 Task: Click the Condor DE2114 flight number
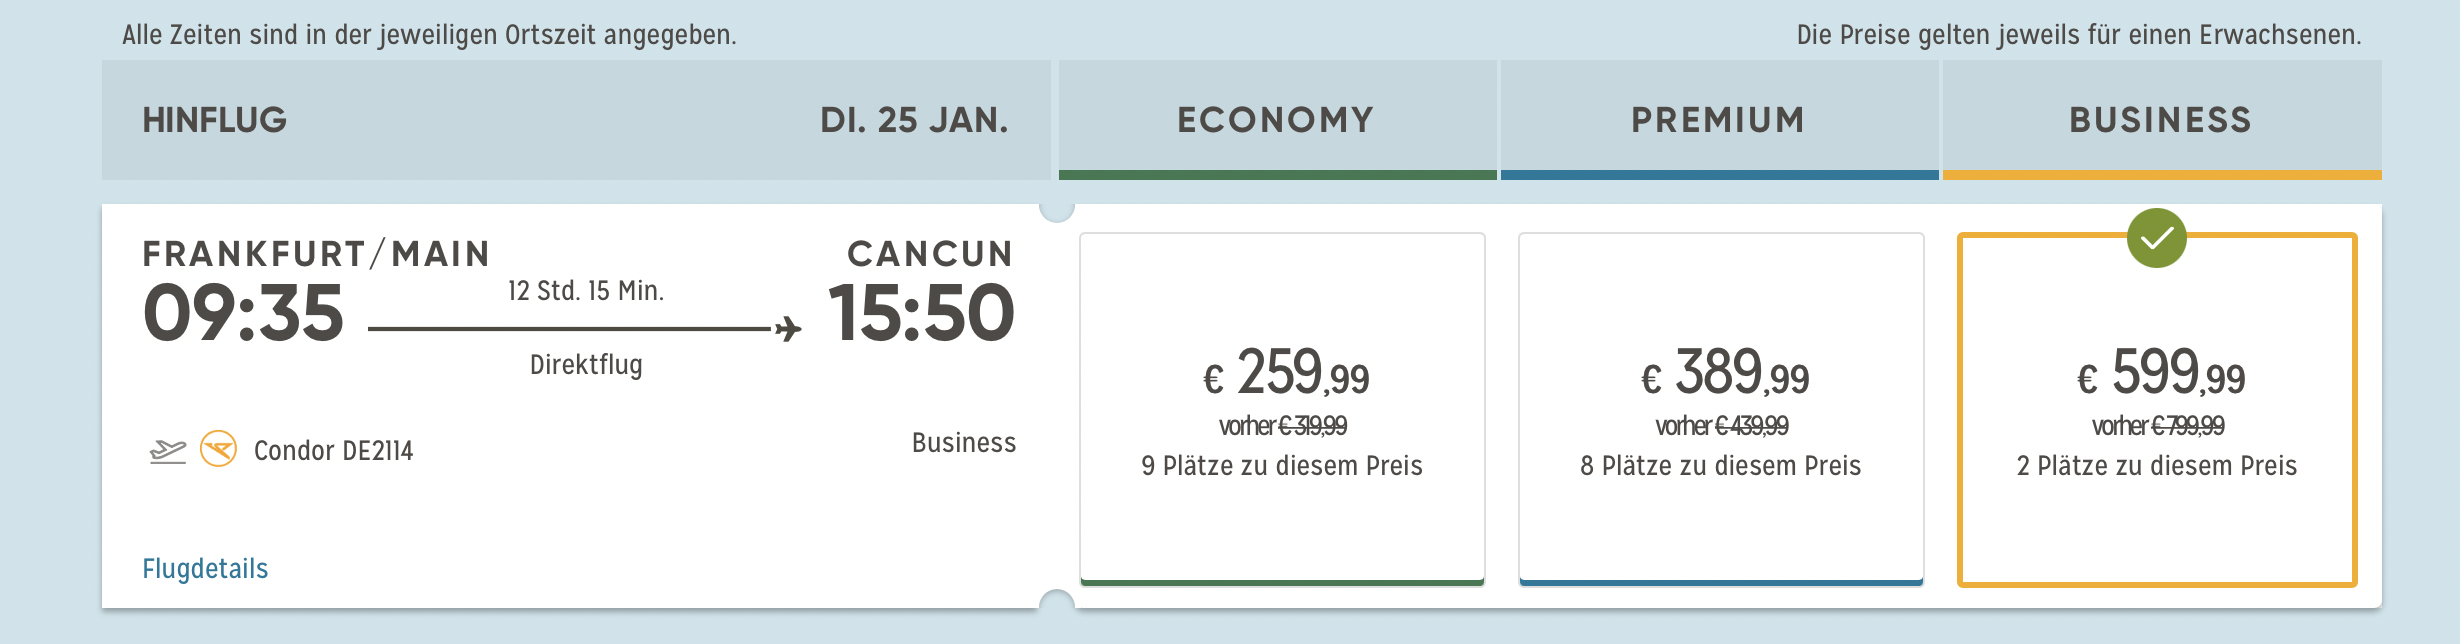(x=333, y=451)
